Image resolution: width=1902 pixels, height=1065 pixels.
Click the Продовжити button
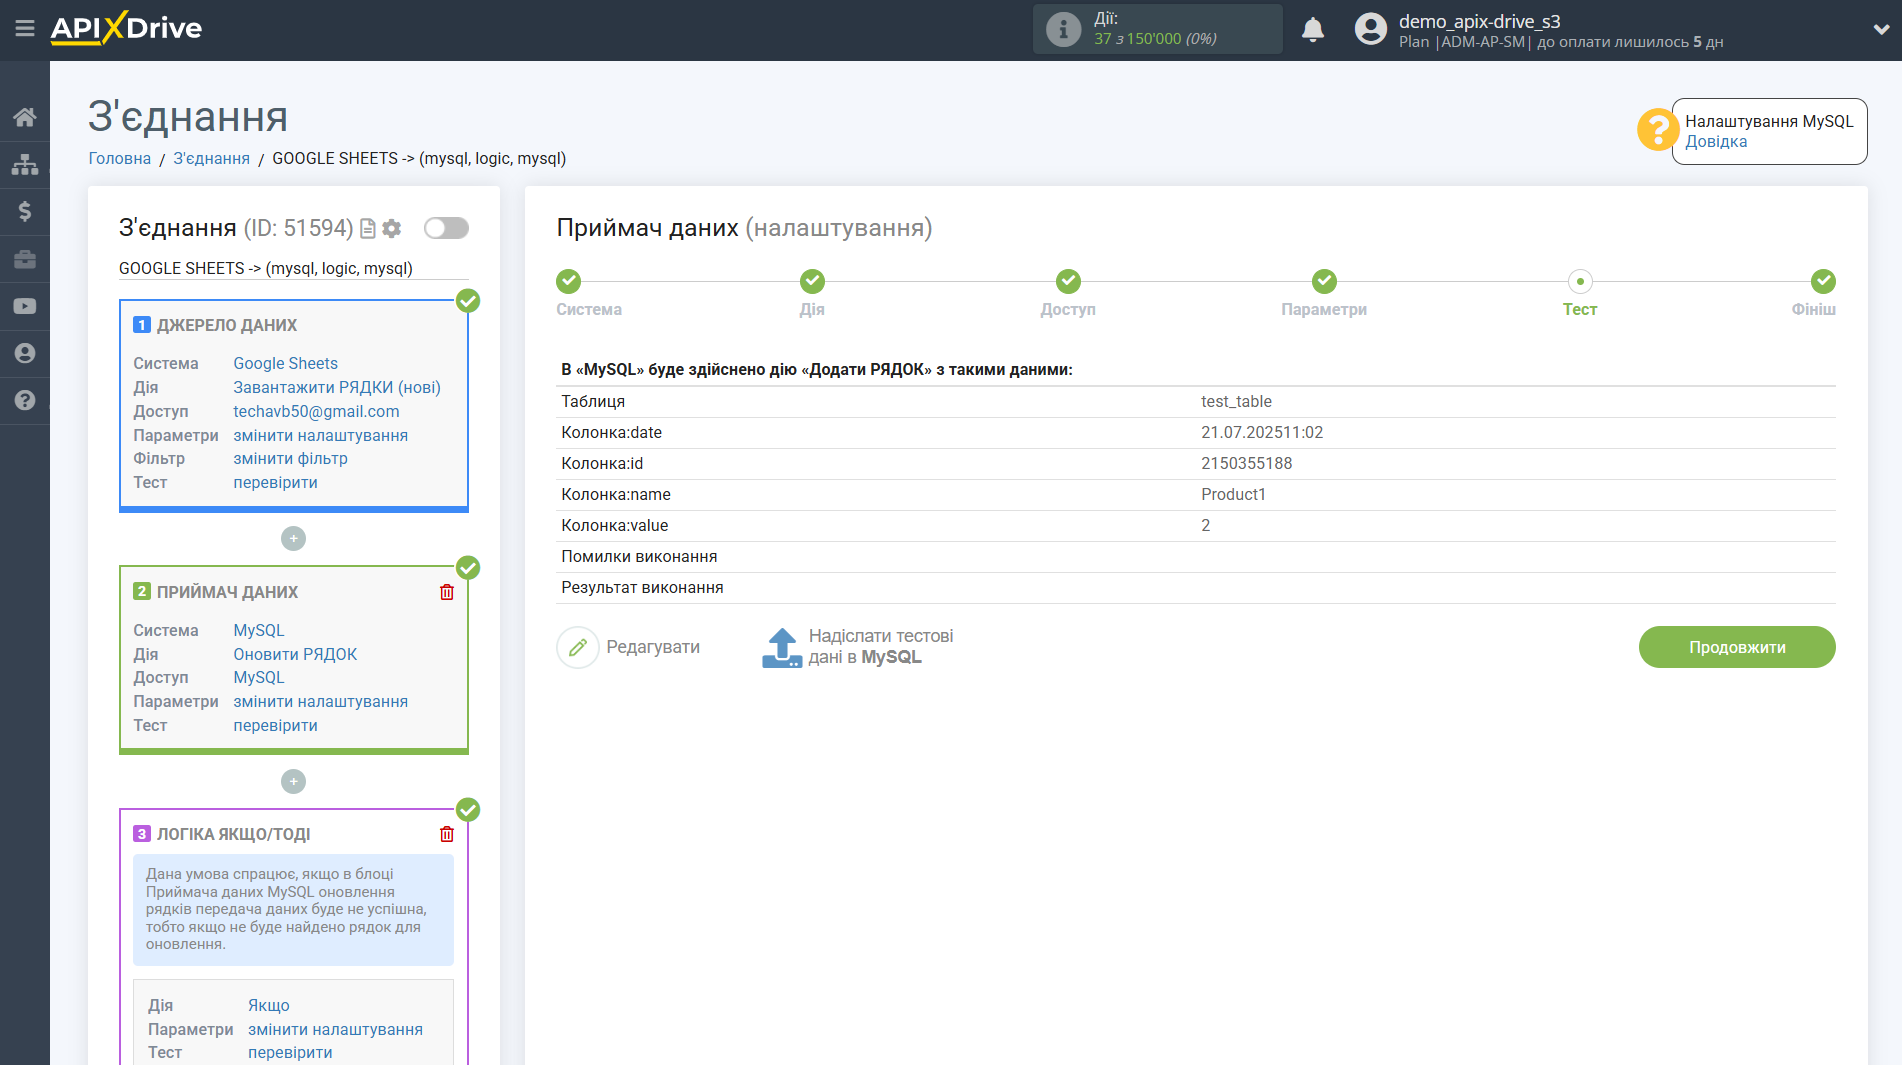1737,647
